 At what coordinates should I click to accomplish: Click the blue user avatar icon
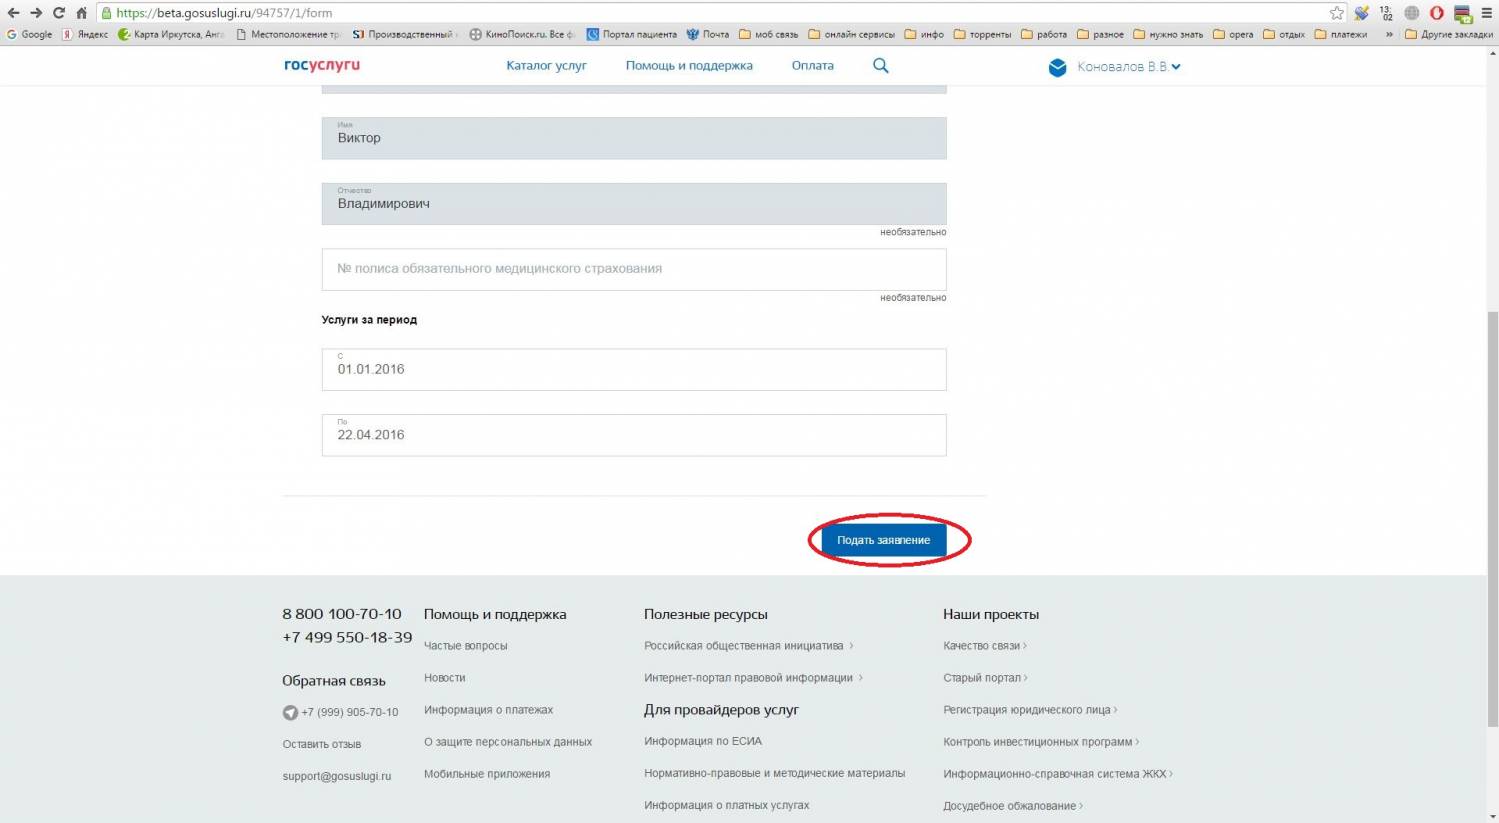click(1058, 67)
